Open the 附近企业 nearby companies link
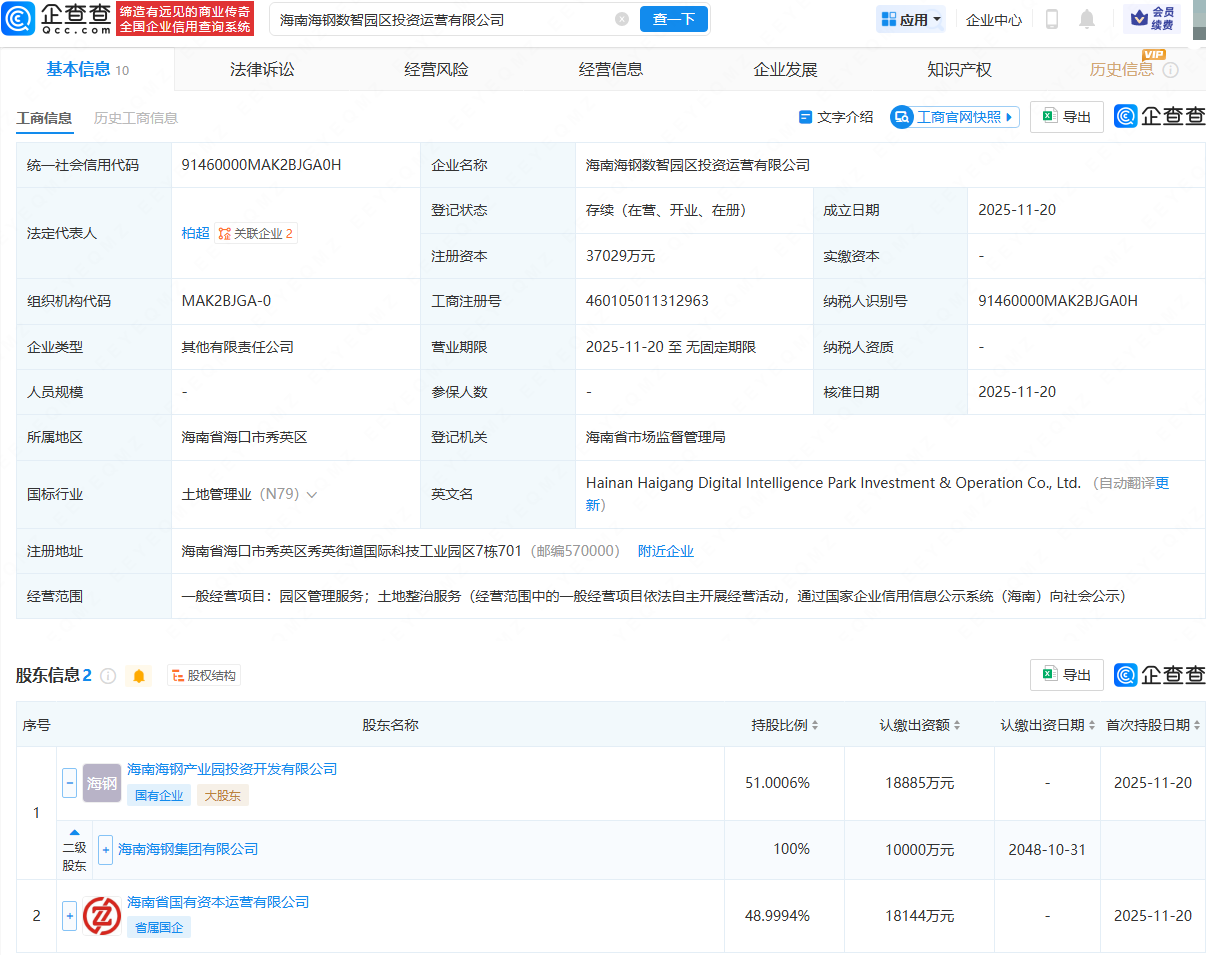The height and width of the screenshot is (955, 1206). pos(666,551)
